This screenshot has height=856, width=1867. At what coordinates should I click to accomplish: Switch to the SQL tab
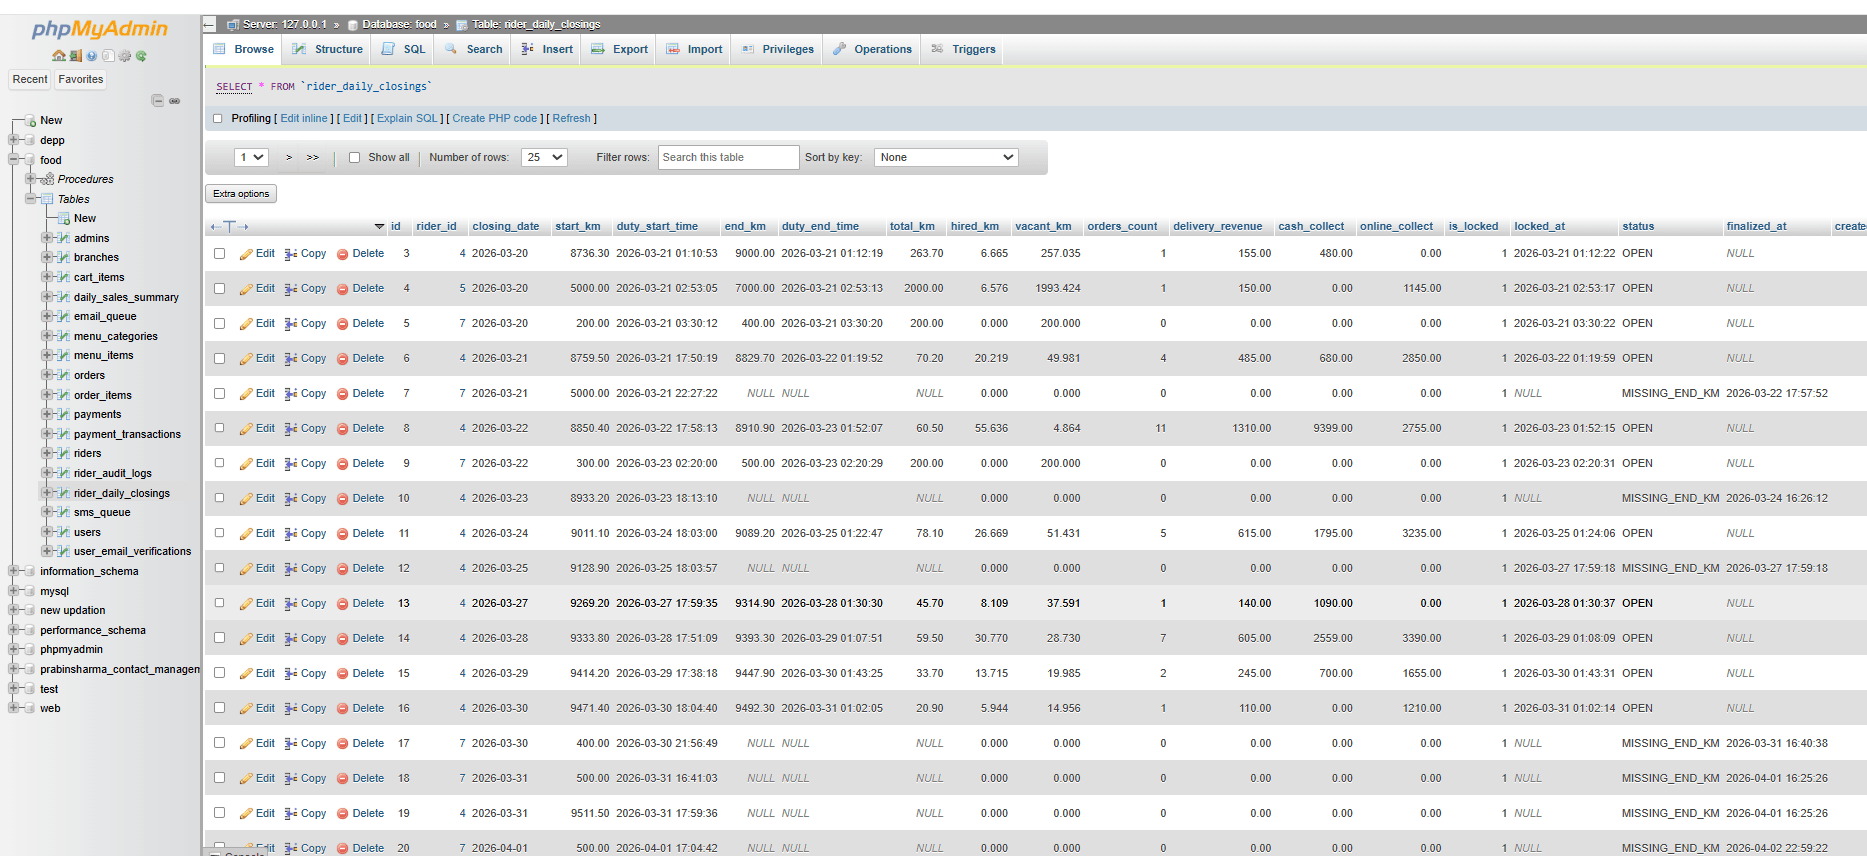404,49
